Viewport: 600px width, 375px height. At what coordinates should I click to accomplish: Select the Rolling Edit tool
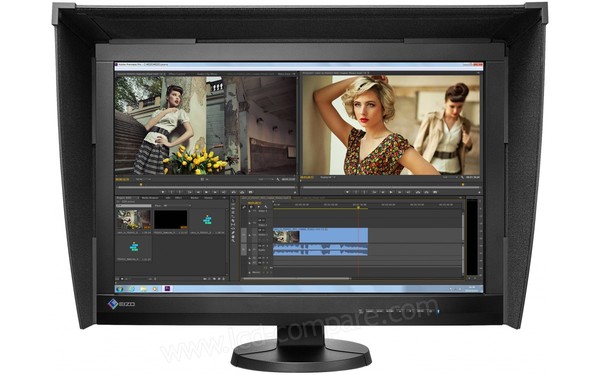pyautogui.click(x=233, y=213)
